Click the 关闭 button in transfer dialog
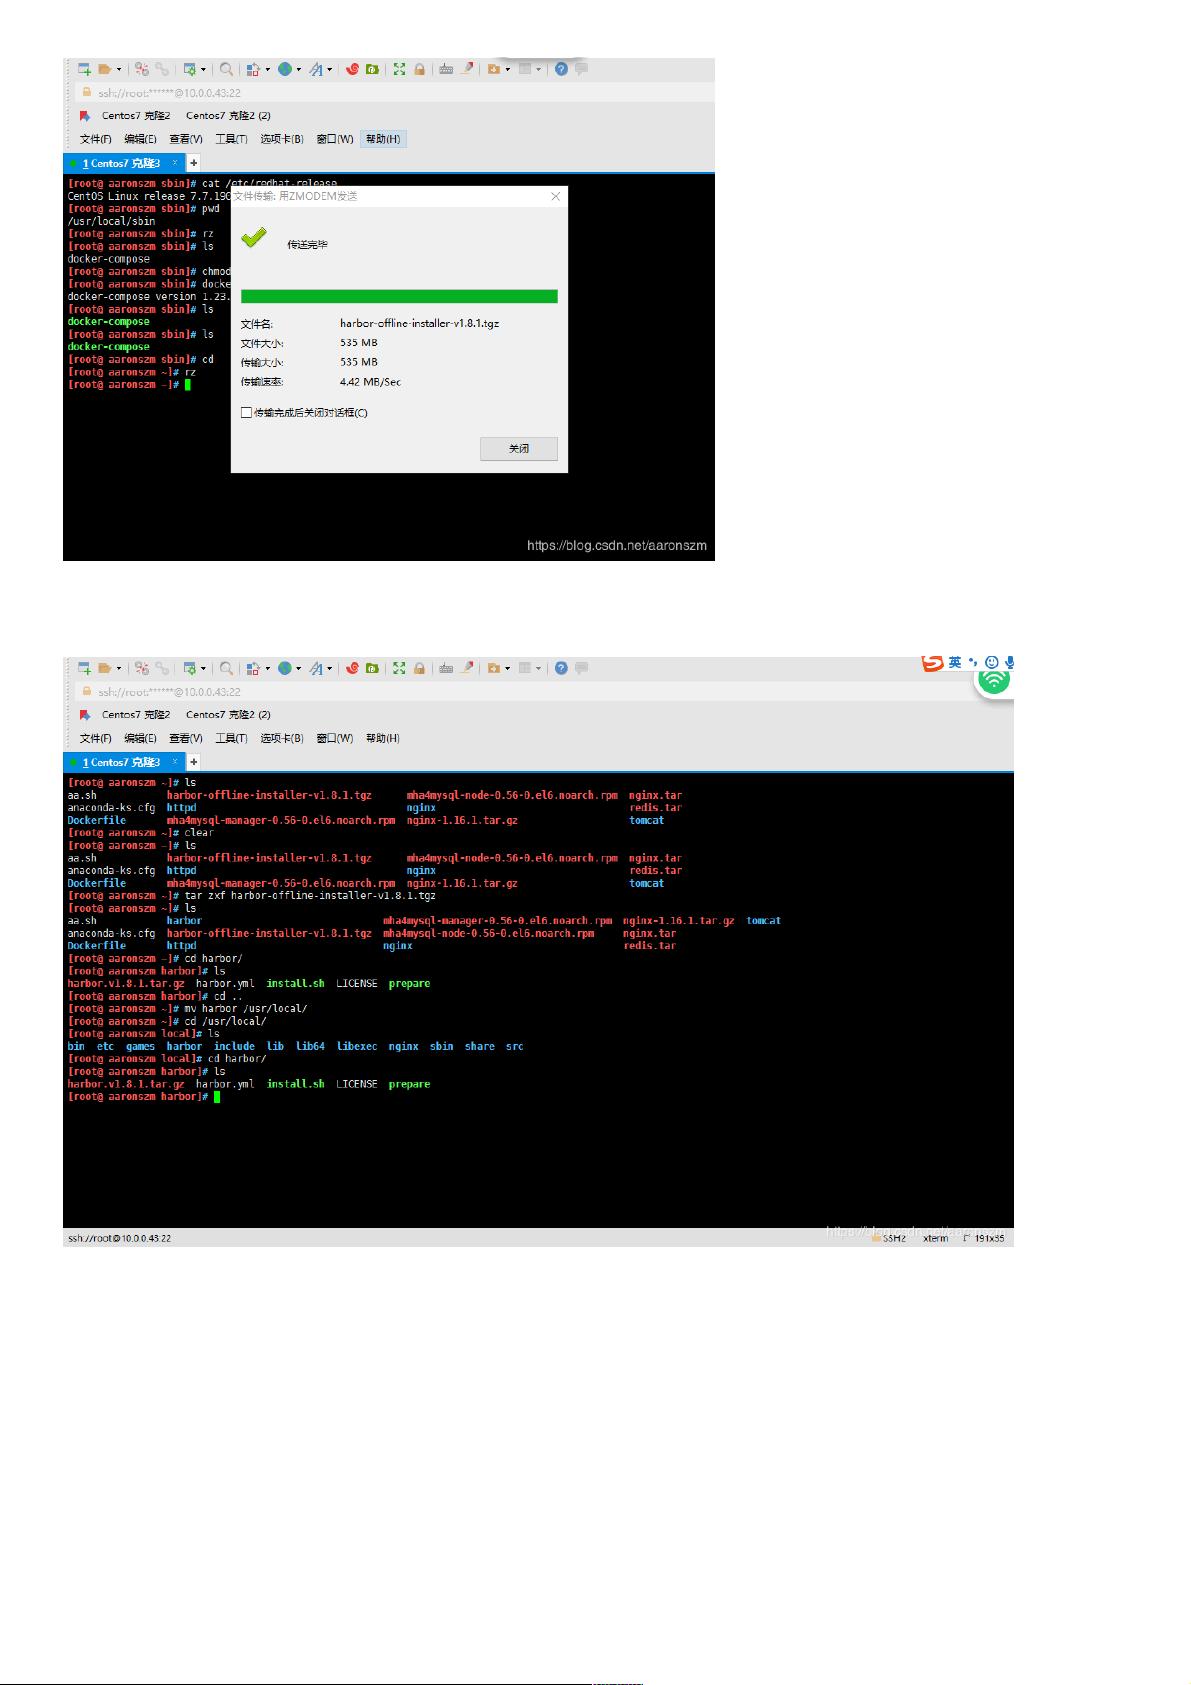This screenshot has width=1191, height=1685. point(518,449)
